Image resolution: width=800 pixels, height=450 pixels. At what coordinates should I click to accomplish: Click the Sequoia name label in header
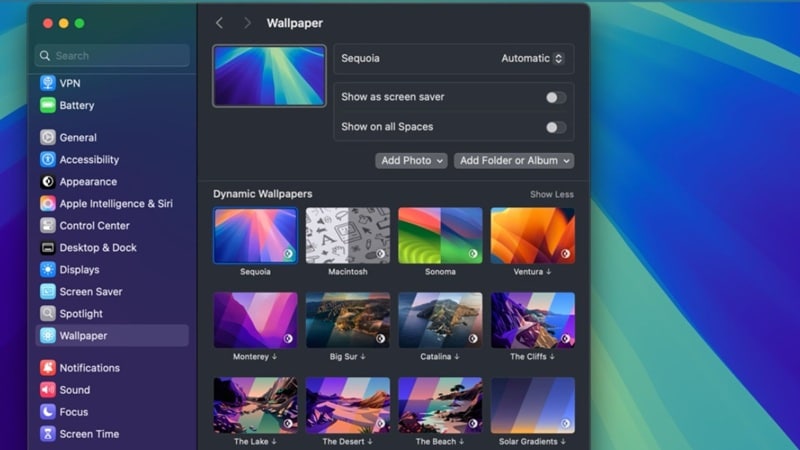[360, 58]
